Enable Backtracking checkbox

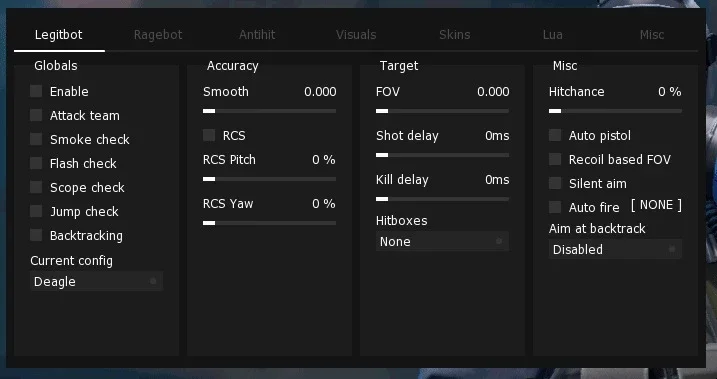point(36,235)
